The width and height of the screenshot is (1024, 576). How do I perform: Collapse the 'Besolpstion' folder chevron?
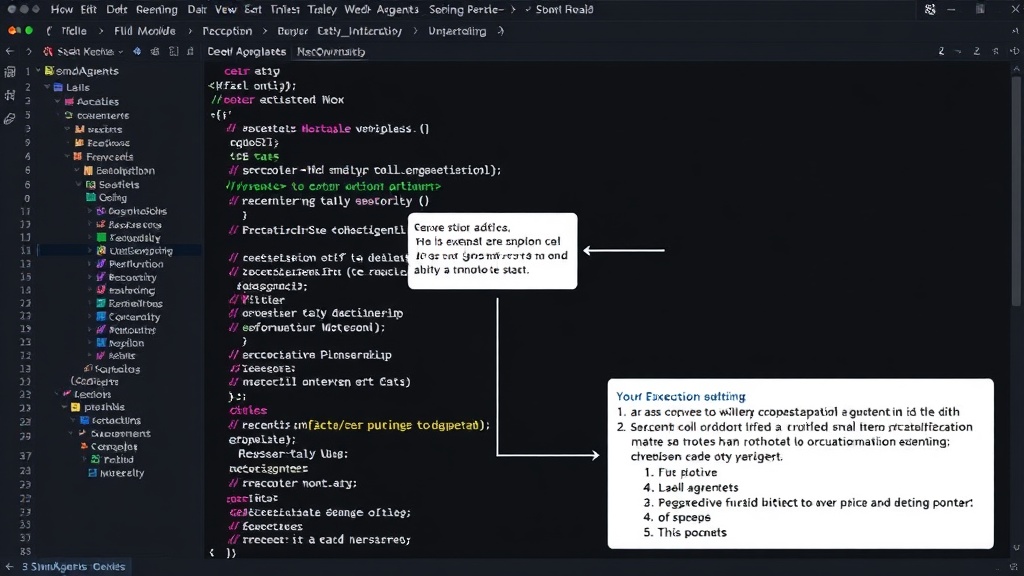pyautogui.click(x=77, y=170)
